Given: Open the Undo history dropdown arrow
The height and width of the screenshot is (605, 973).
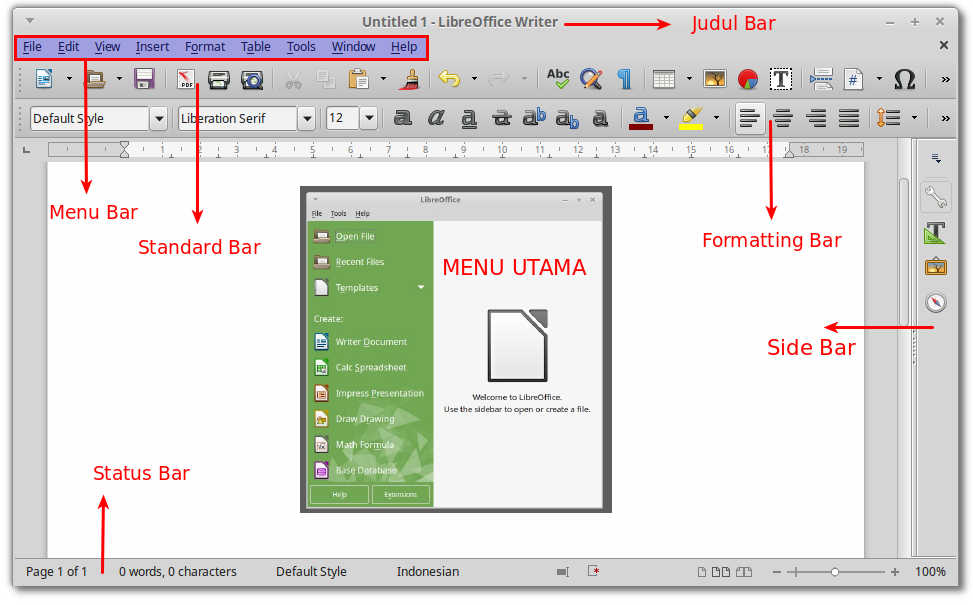Looking at the screenshot, I should (x=474, y=79).
